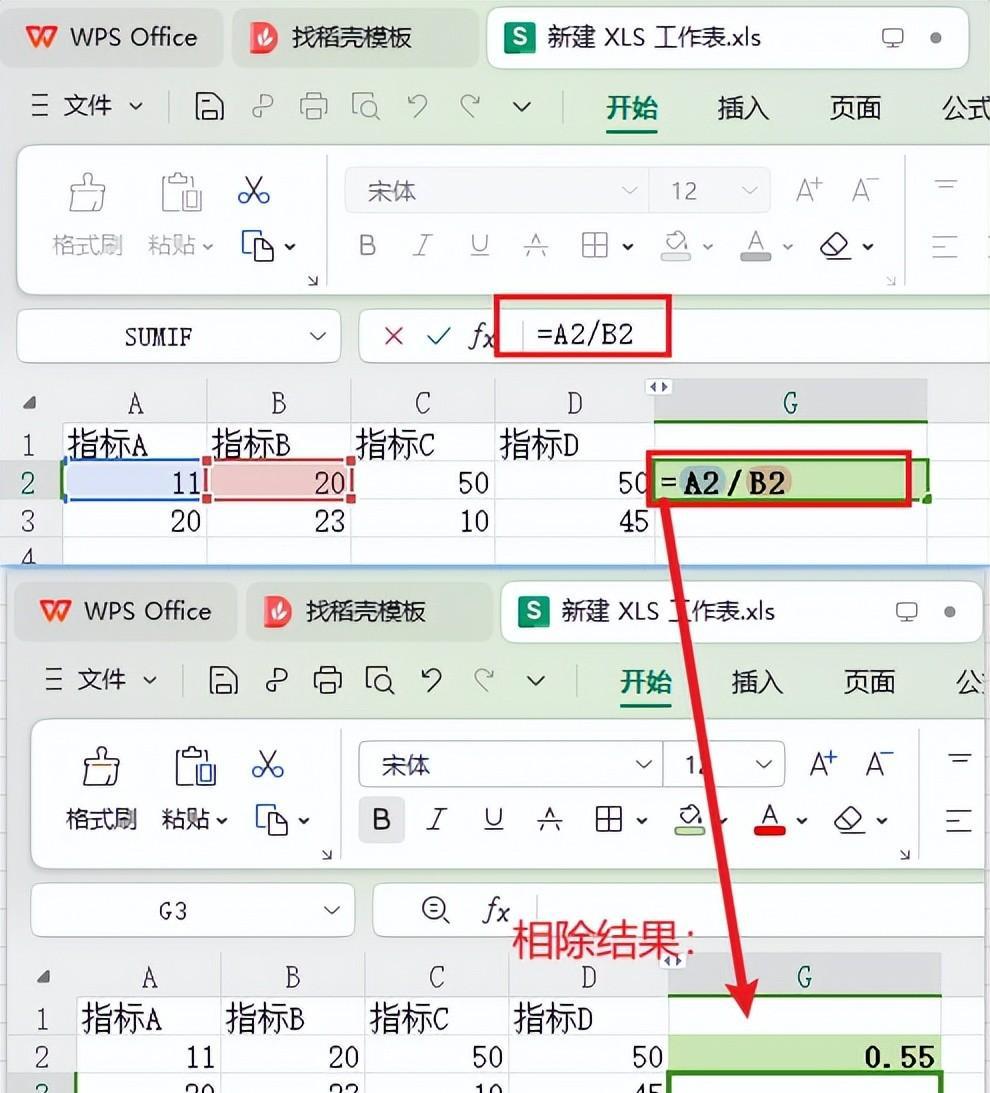Click Cut scissors icon in top window

(x=254, y=190)
